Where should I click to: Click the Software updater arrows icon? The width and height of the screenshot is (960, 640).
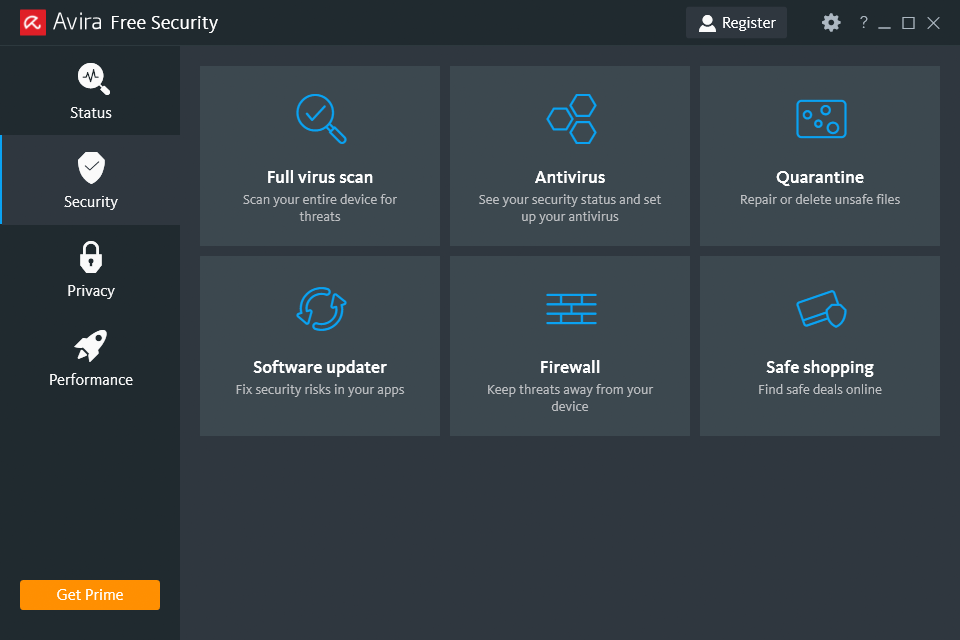[321, 309]
